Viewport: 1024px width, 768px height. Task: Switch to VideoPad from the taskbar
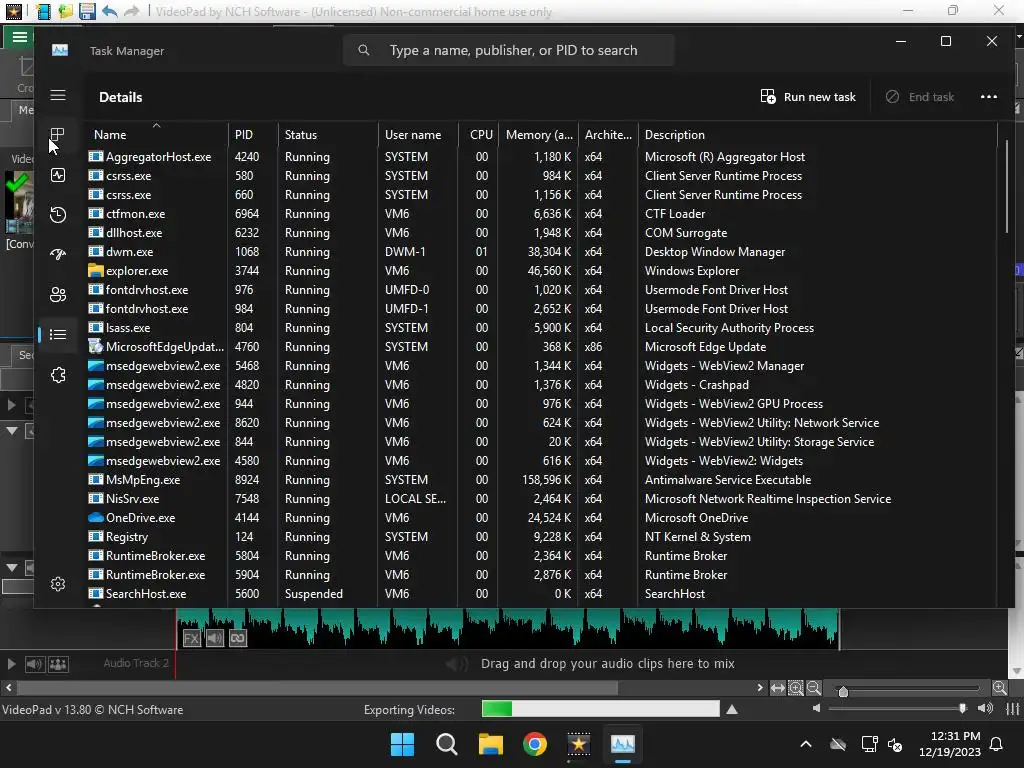[x=579, y=744]
